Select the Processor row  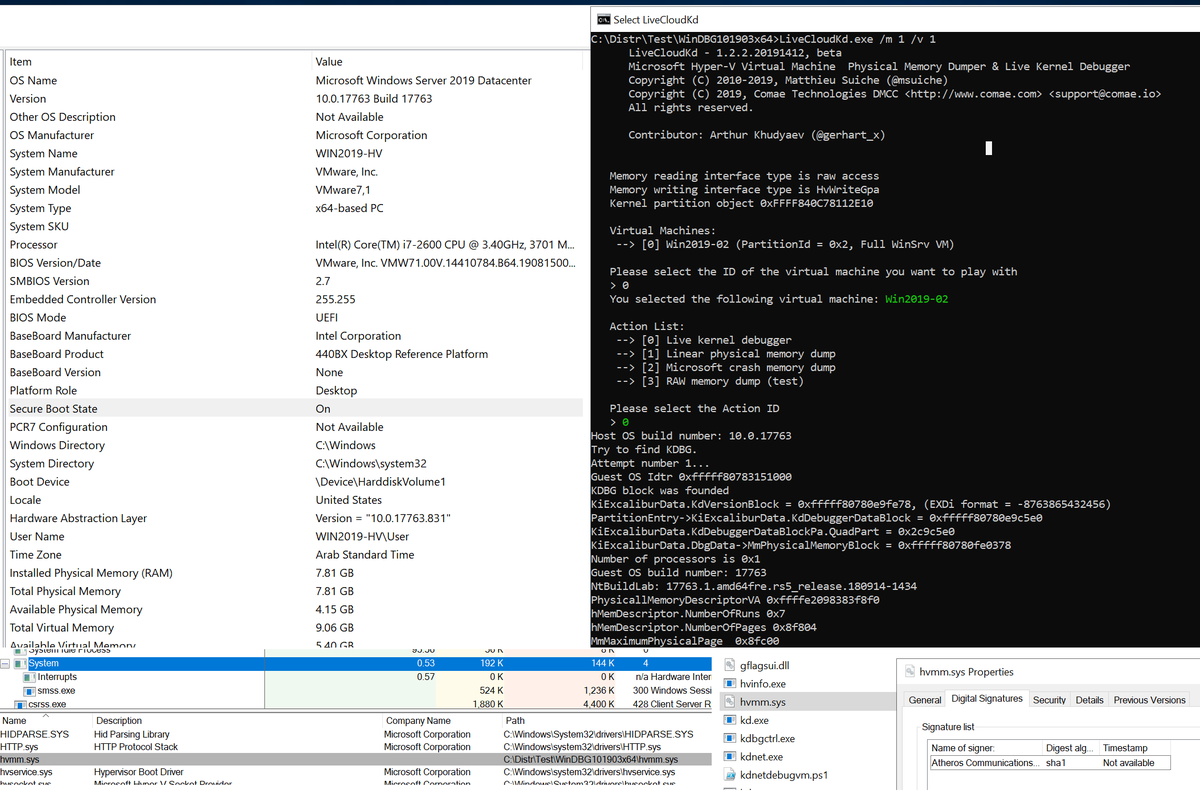coord(294,244)
